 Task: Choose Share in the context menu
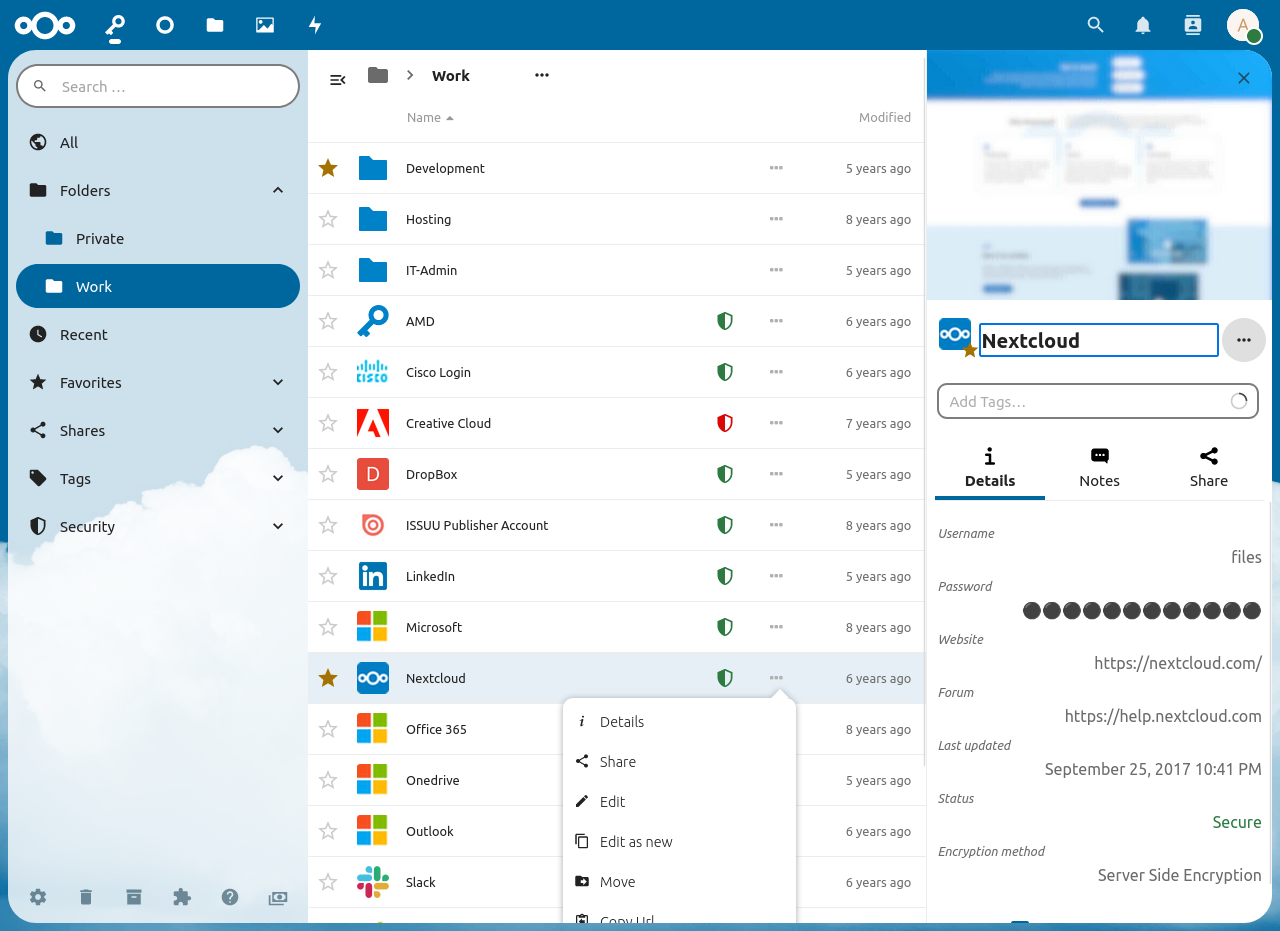[680, 762]
